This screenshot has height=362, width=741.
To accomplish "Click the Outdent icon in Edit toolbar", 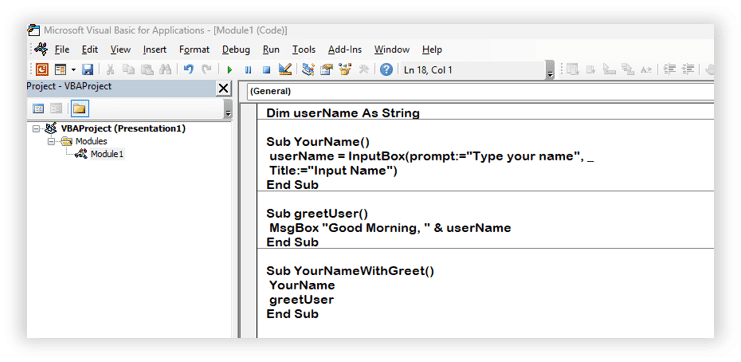I will [689, 70].
